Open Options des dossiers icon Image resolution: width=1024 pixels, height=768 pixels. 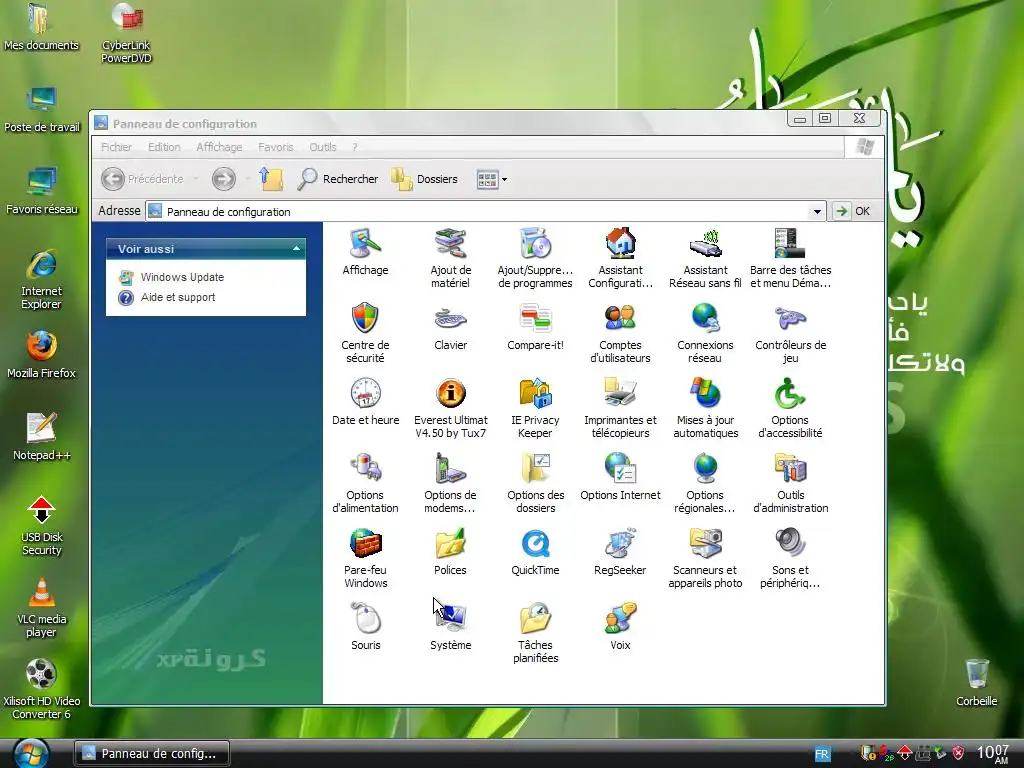535,483
